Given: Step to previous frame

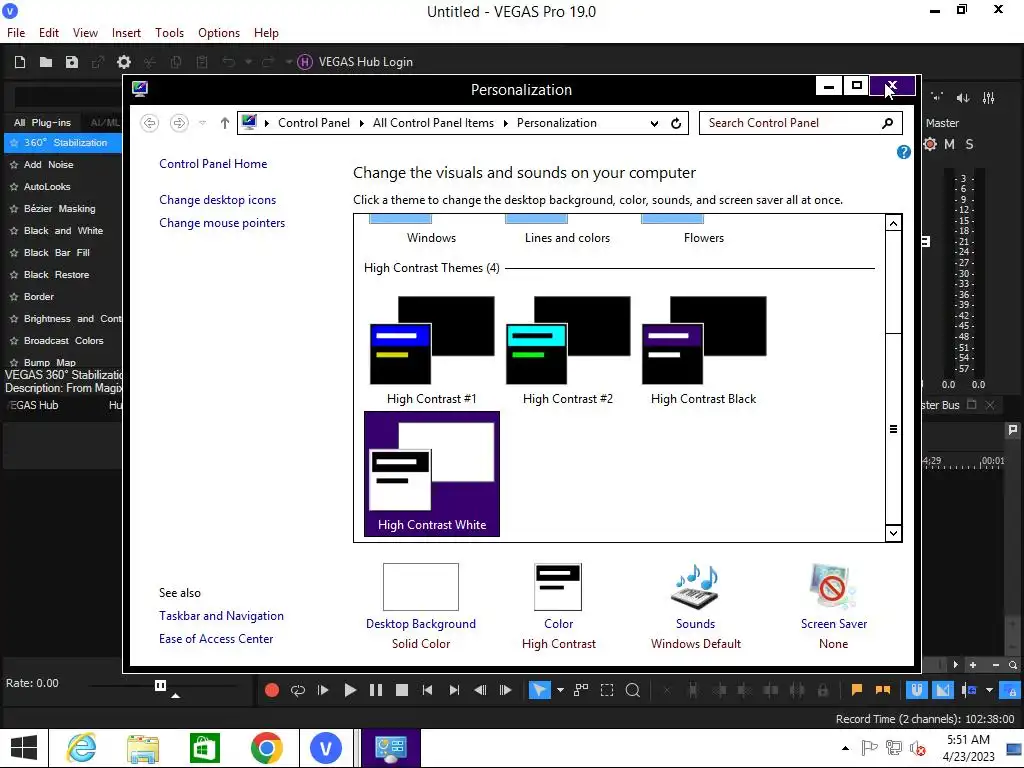Looking at the screenshot, I should pyautogui.click(x=480, y=690).
